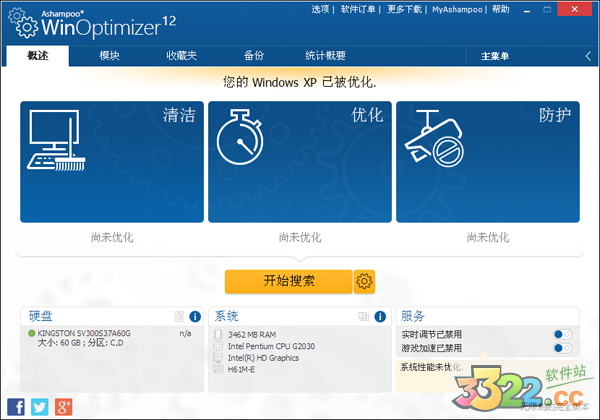The height and width of the screenshot is (420, 600).
Task: Open the Google+ page icon
Action: 64,407
